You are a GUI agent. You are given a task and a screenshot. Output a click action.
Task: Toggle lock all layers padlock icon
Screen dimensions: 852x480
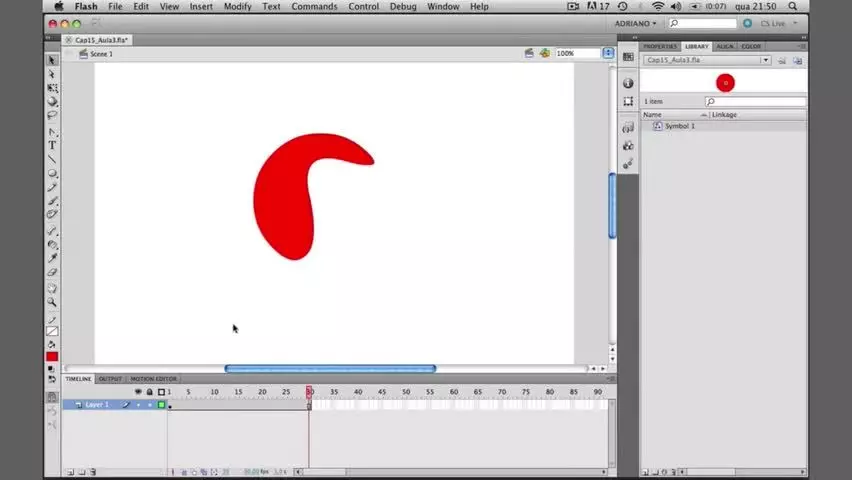click(x=149, y=392)
